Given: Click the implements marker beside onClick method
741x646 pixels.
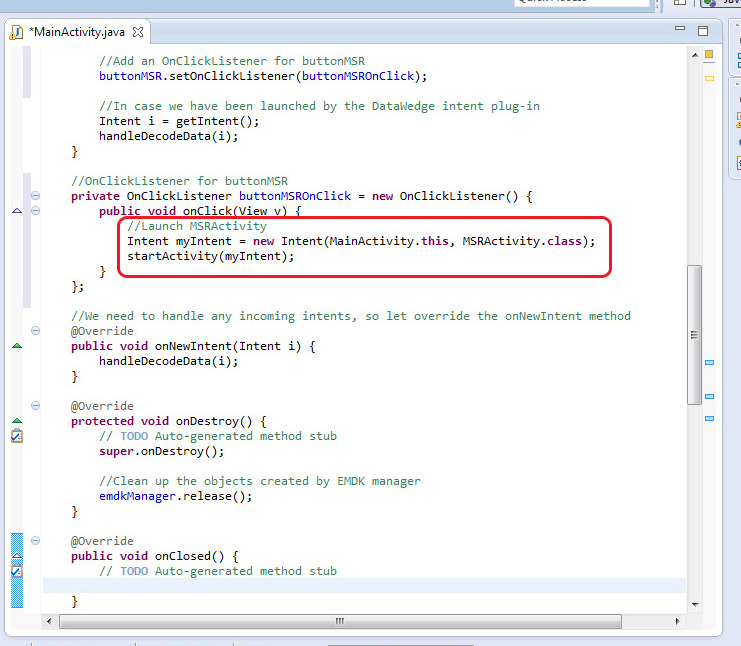Looking at the screenshot, I should pyautogui.click(x=16, y=211).
